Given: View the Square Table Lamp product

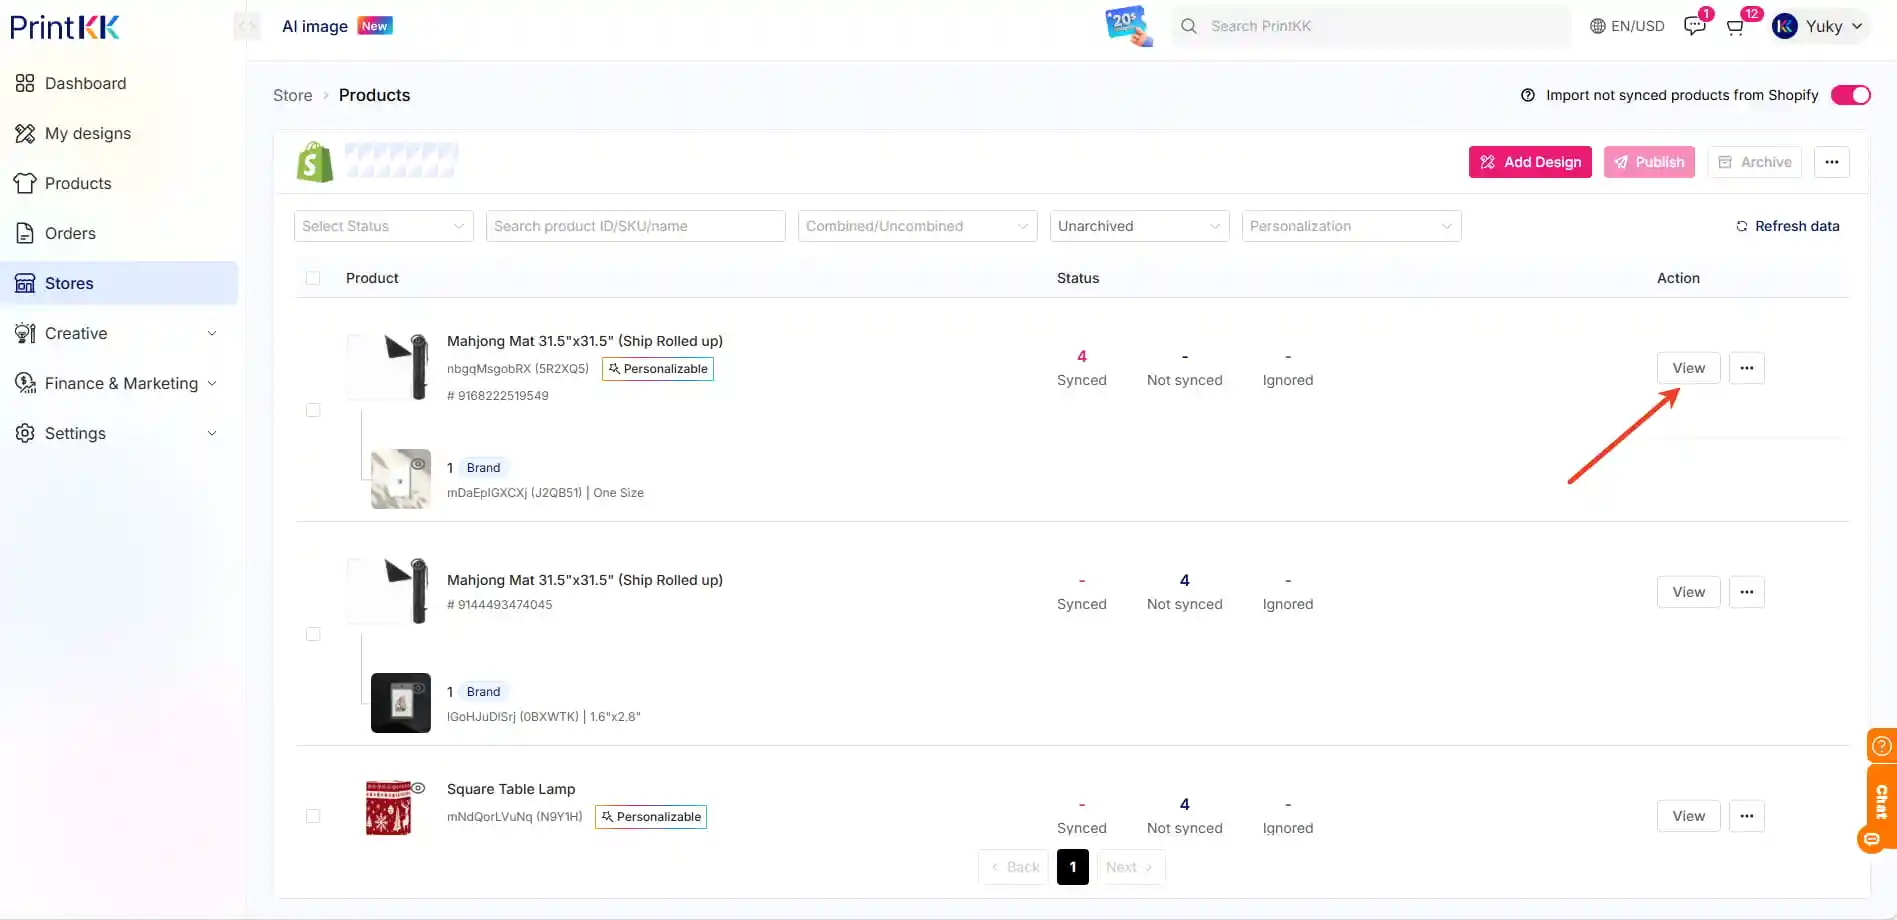Looking at the screenshot, I should click(1688, 815).
